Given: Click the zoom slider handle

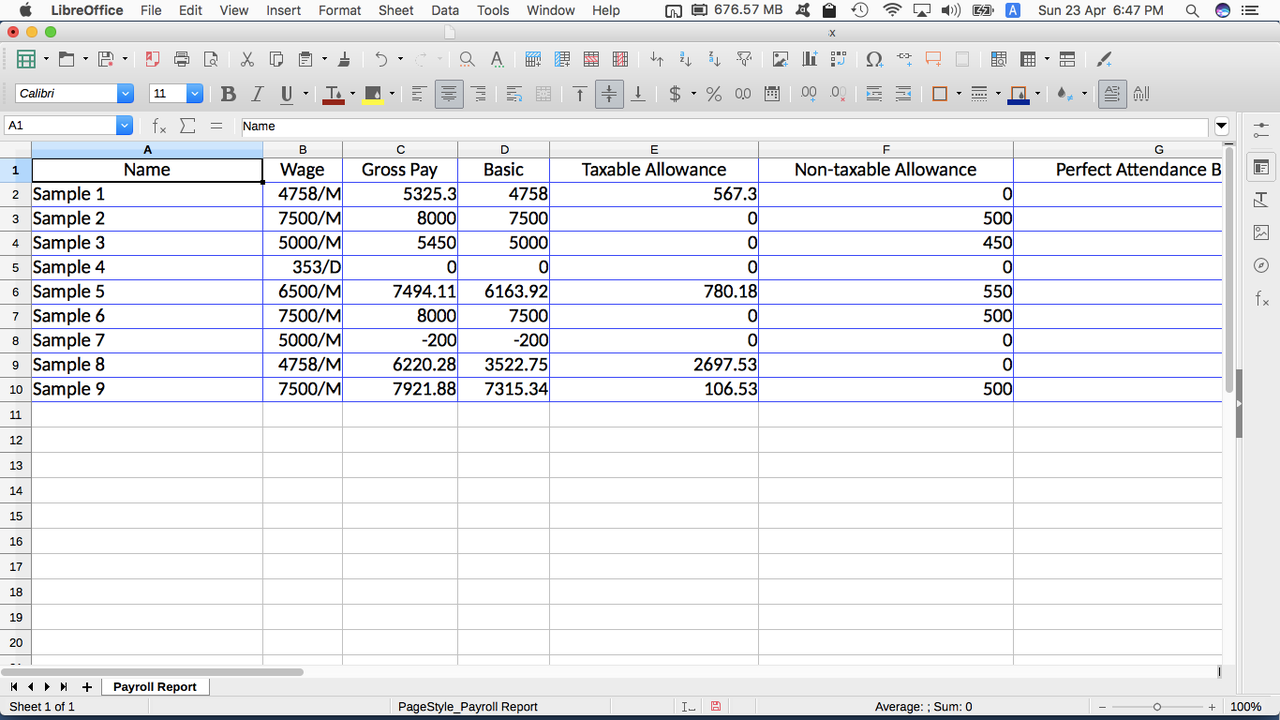Looking at the screenshot, I should pos(1157,706).
